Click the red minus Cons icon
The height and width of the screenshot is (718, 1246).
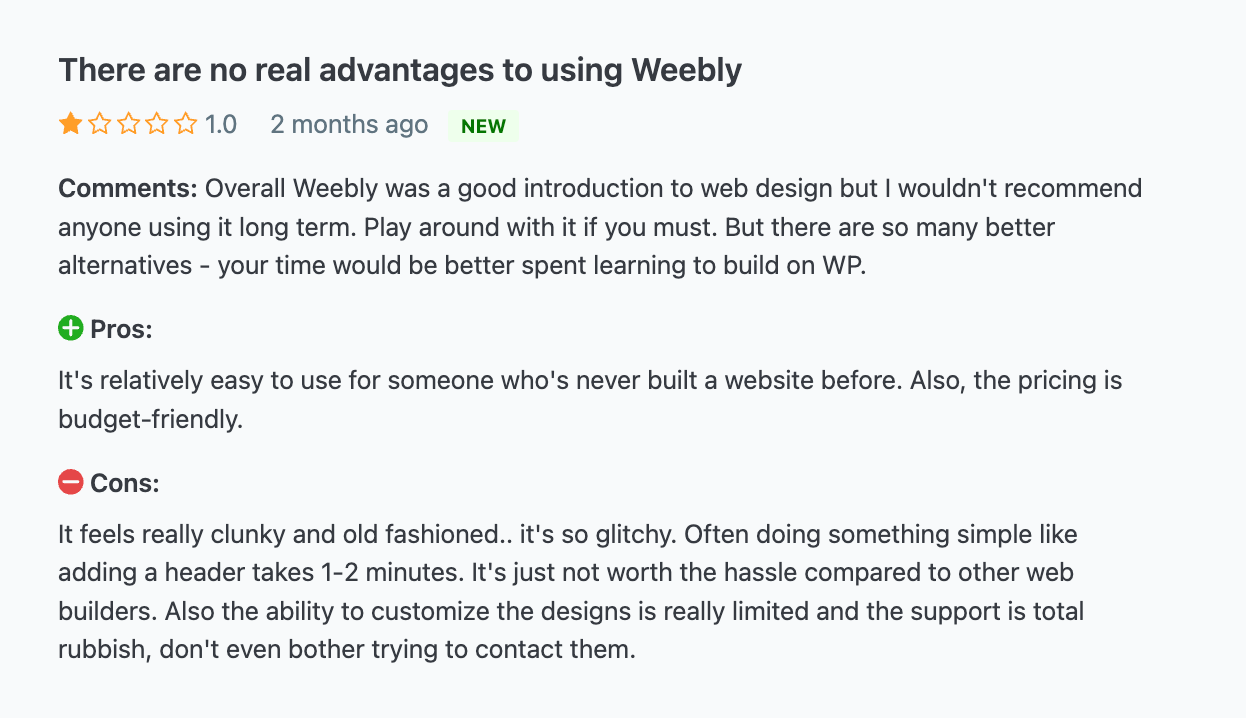tap(70, 483)
